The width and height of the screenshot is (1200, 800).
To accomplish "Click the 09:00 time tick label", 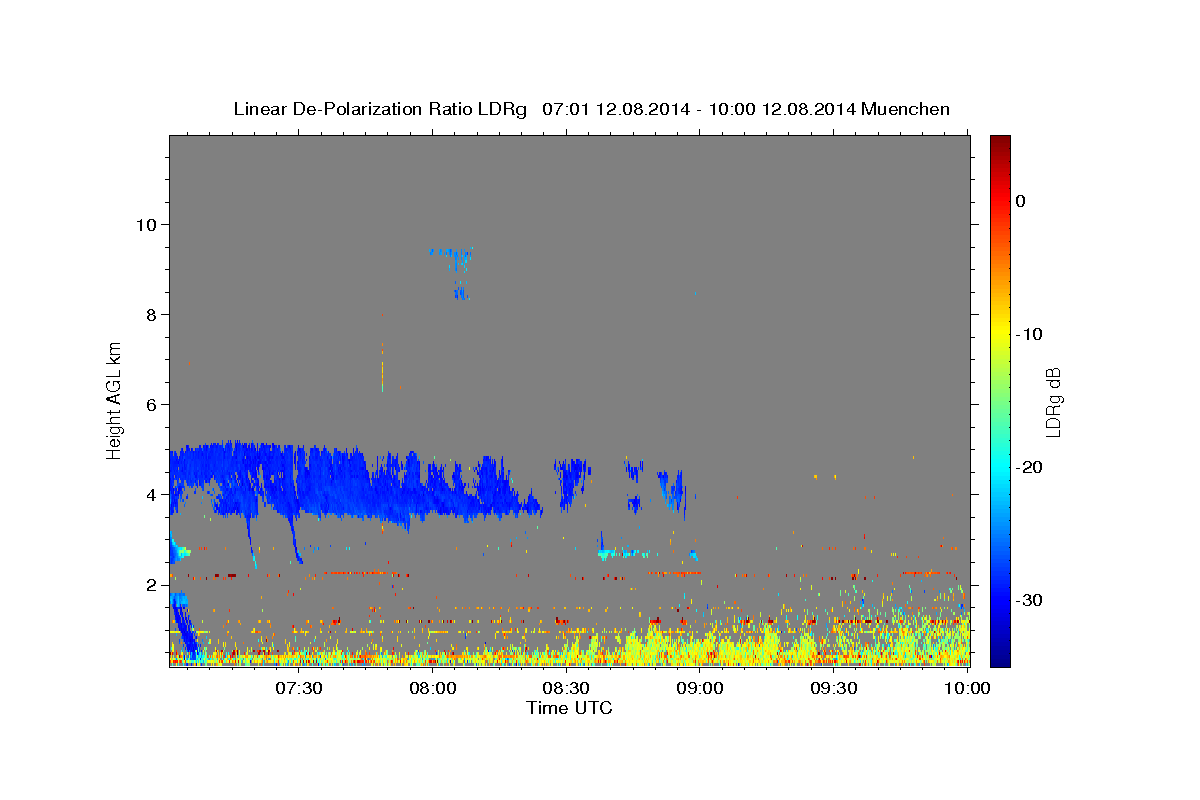I will point(700,688).
